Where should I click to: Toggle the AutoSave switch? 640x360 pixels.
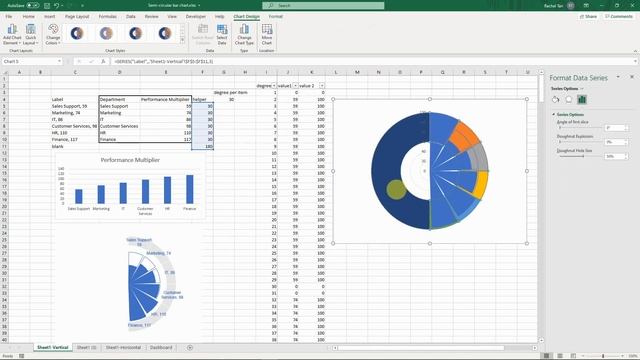33,6
